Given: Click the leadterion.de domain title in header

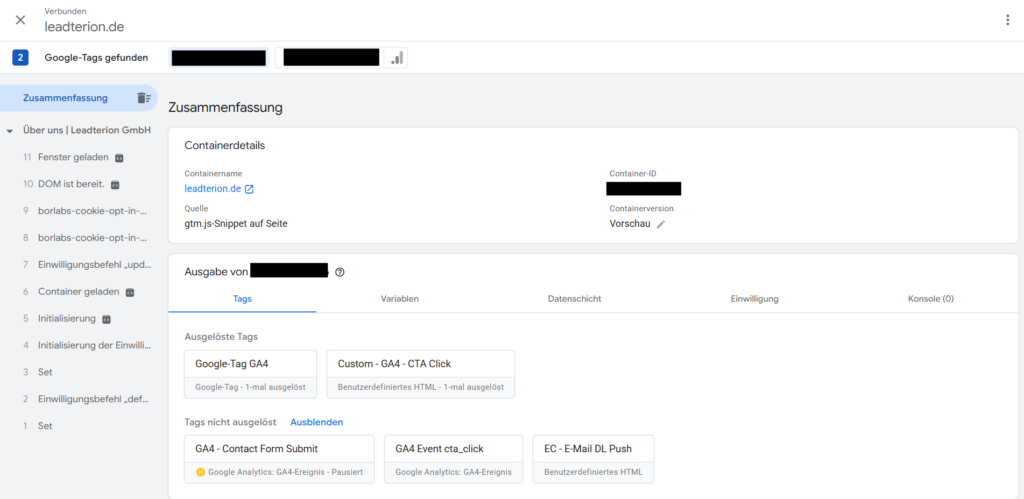Looking at the screenshot, I should (x=84, y=27).
